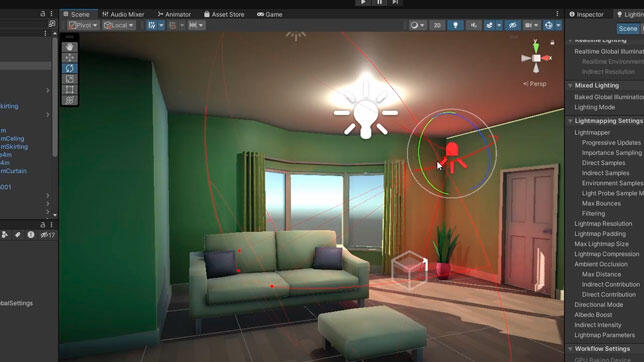Toggle the Gizmos button
Viewport: 644px width, 362px height.
549,25
